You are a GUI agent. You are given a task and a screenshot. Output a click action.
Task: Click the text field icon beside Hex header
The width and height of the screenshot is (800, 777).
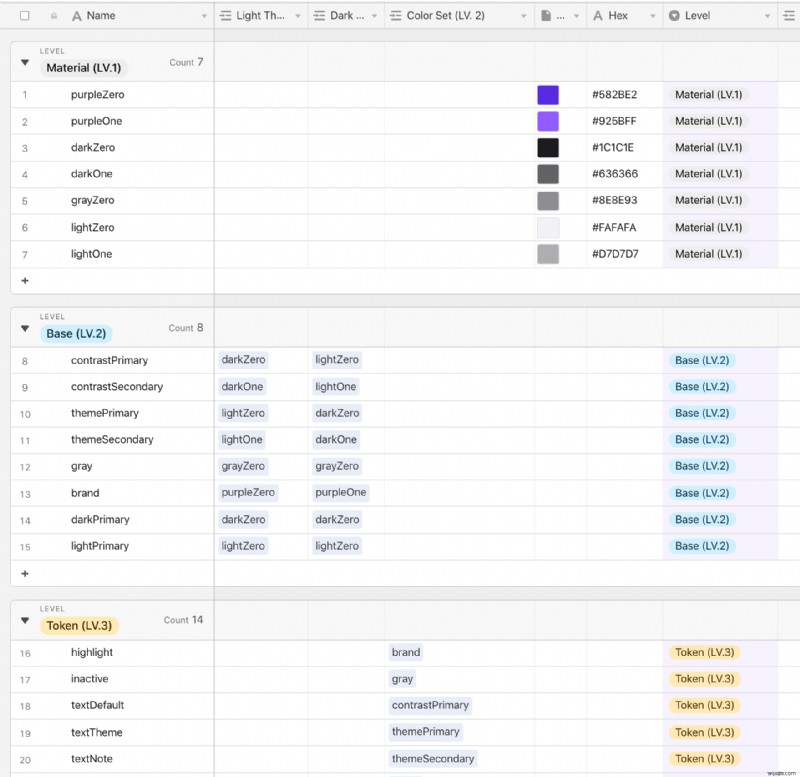(x=599, y=15)
